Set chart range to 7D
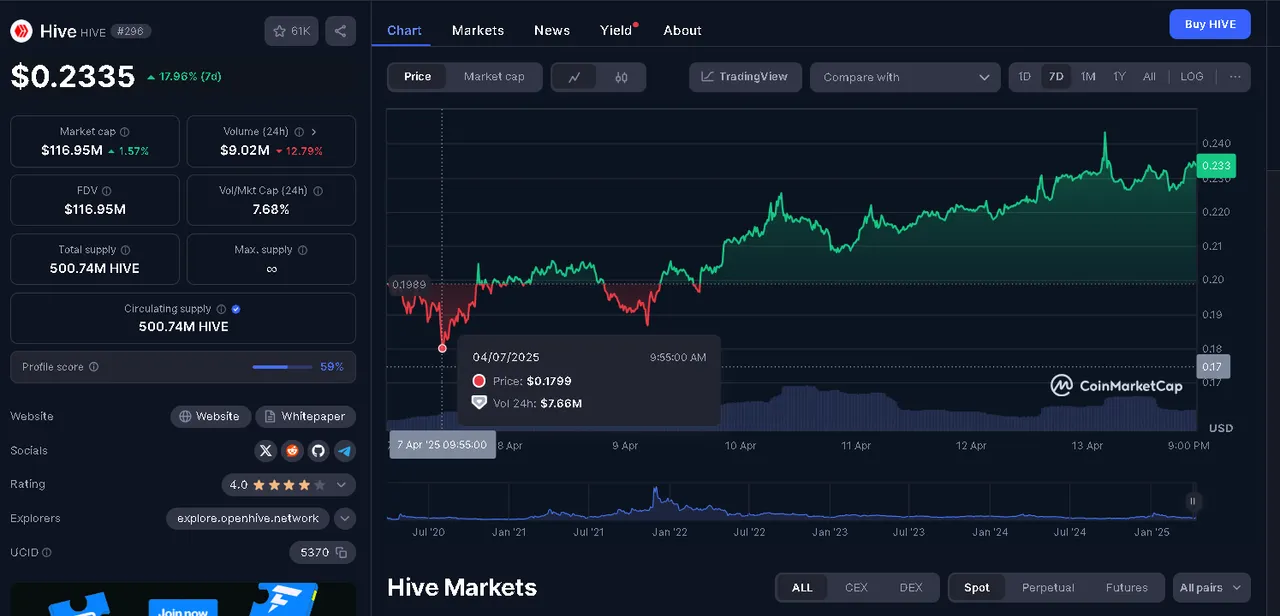This screenshot has width=1280, height=616. point(1056,77)
